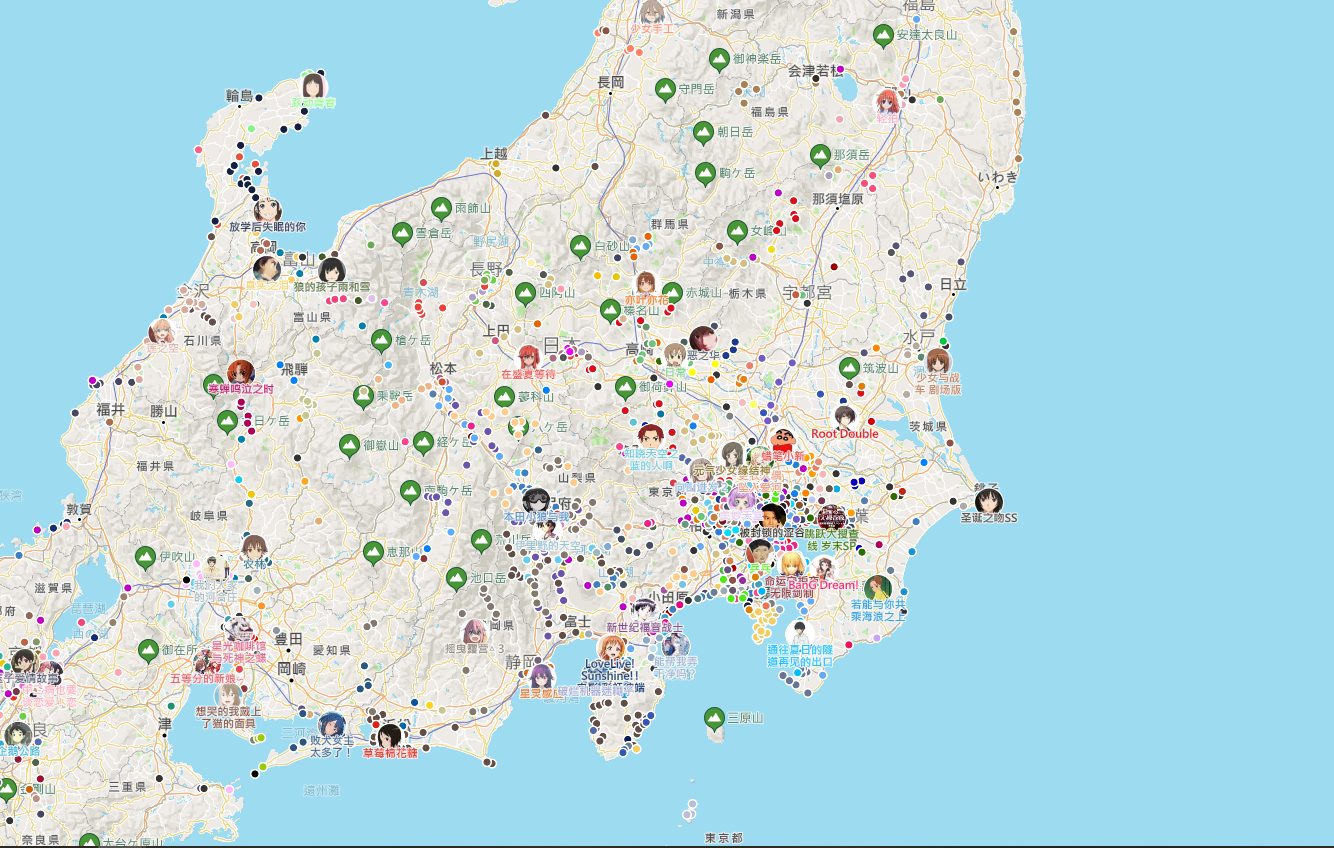Image resolution: width=1334 pixels, height=848 pixels.
Task: Click the 安達太良山 mountain pin
Action: pos(883,35)
